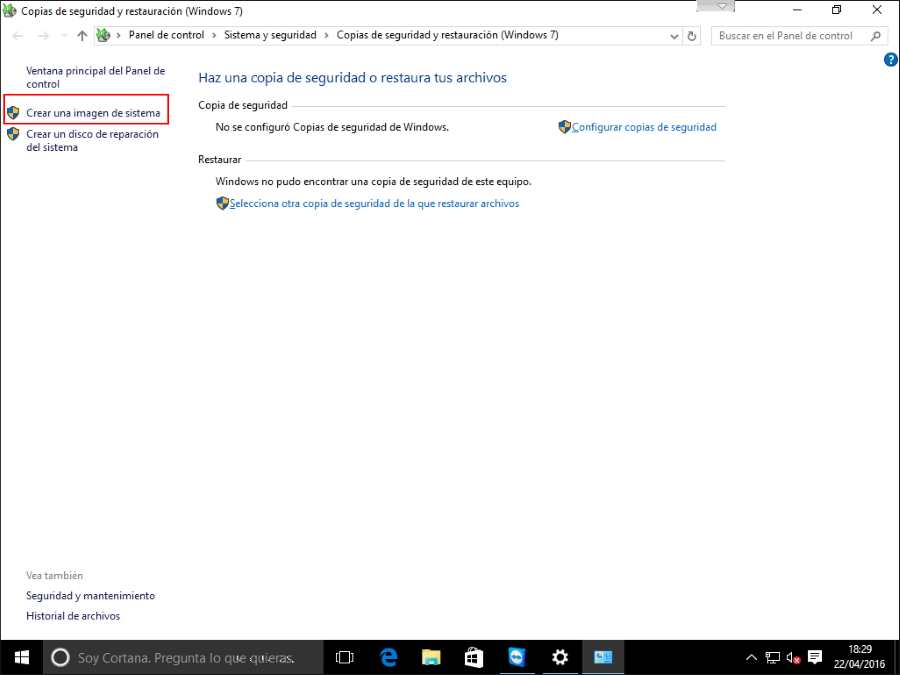This screenshot has width=900, height=675.
Task: Open 'Historial de archivos' link
Action: tap(73, 616)
